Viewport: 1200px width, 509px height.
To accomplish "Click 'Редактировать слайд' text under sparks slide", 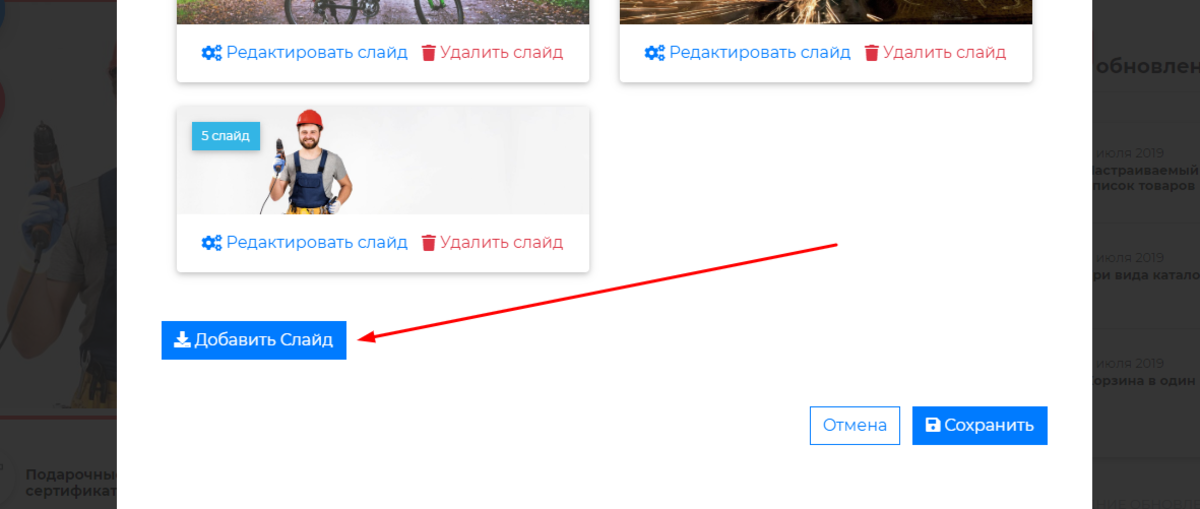I will point(760,53).
